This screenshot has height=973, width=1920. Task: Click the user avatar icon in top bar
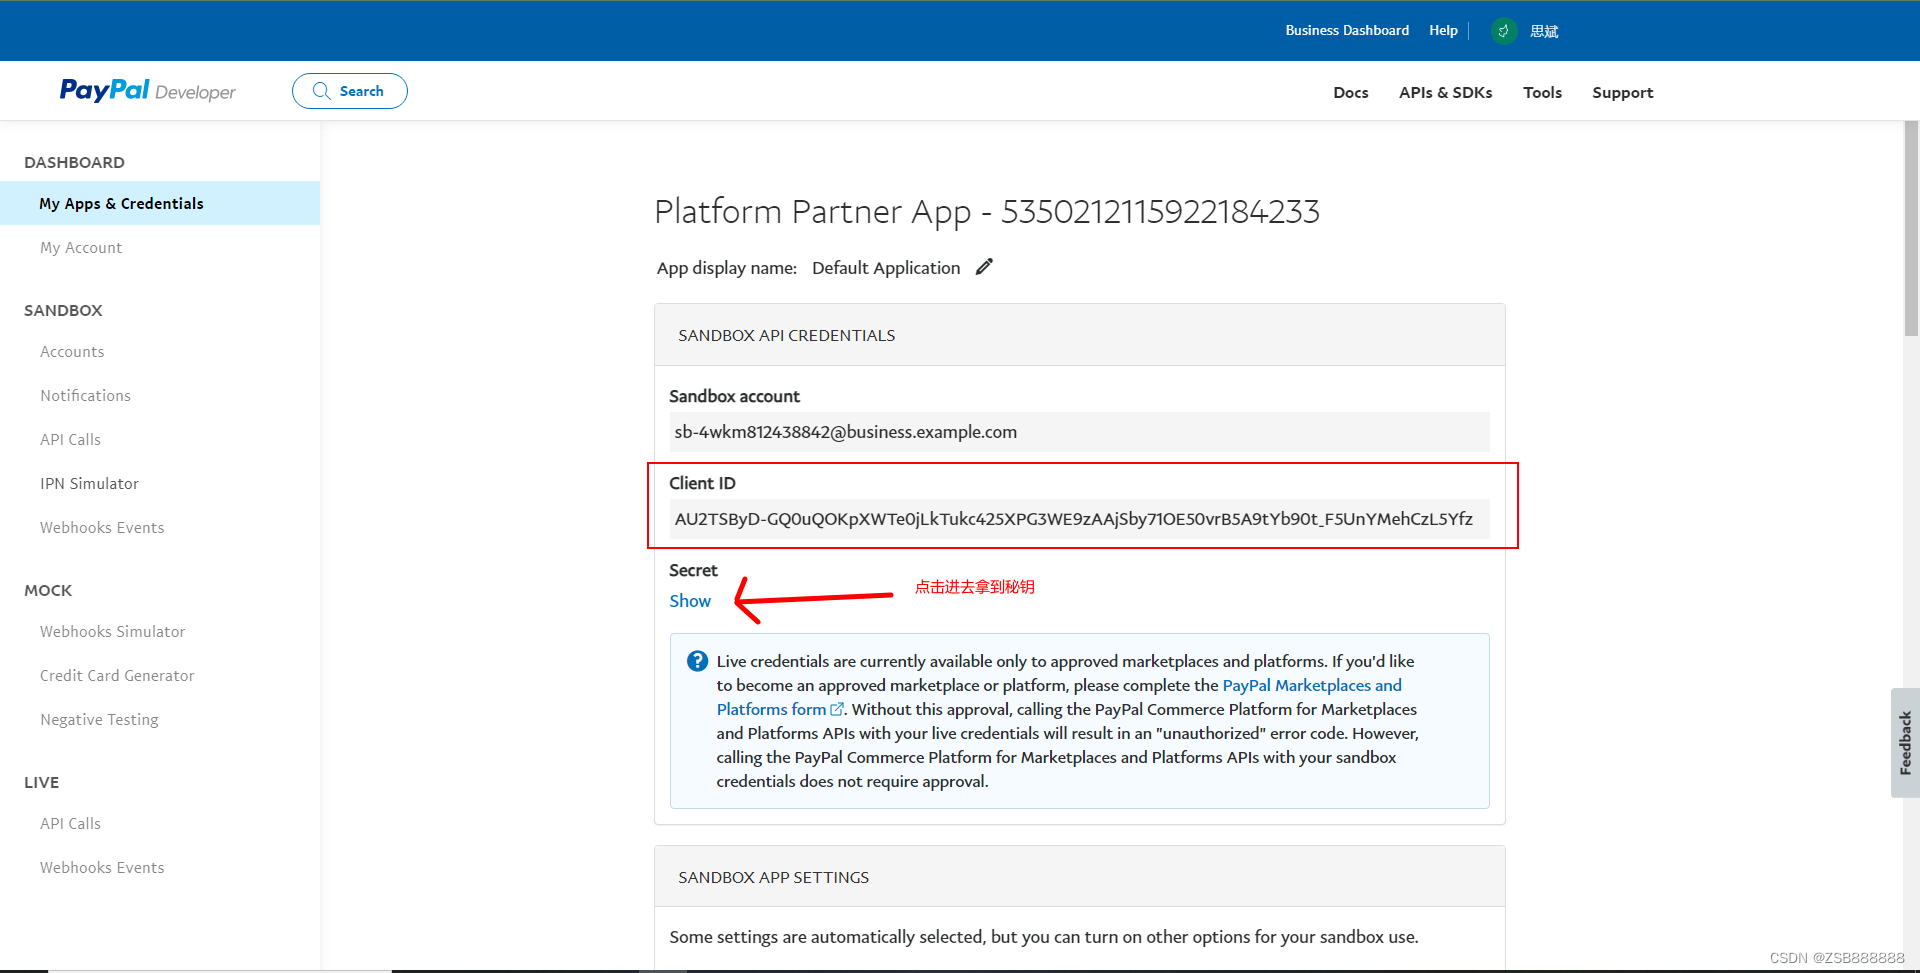[x=1503, y=31]
